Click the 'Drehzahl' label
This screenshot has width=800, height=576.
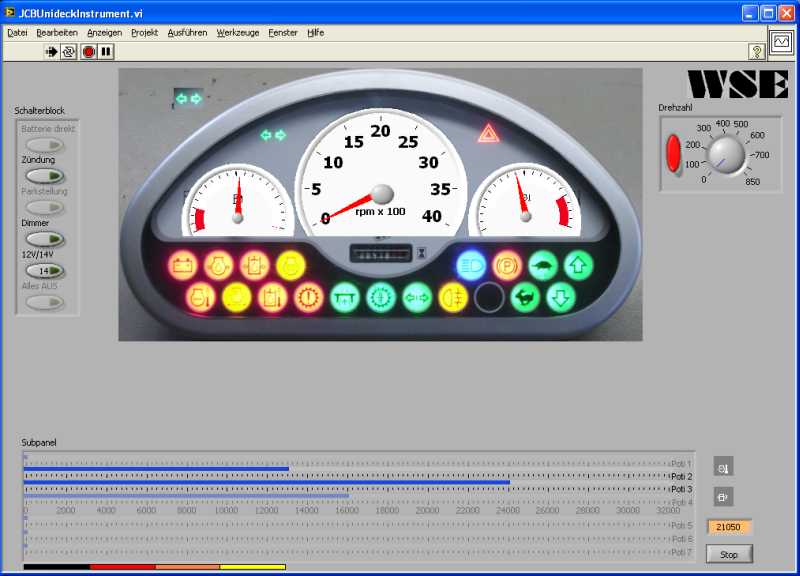pos(675,108)
